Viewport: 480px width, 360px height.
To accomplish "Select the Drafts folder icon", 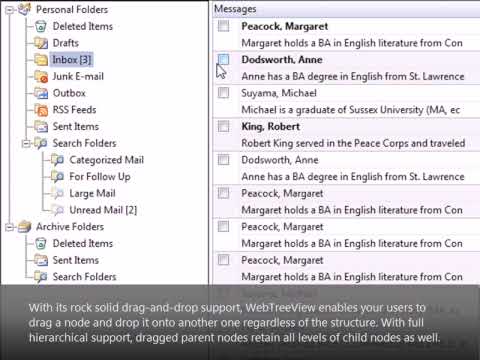I will tap(41, 43).
